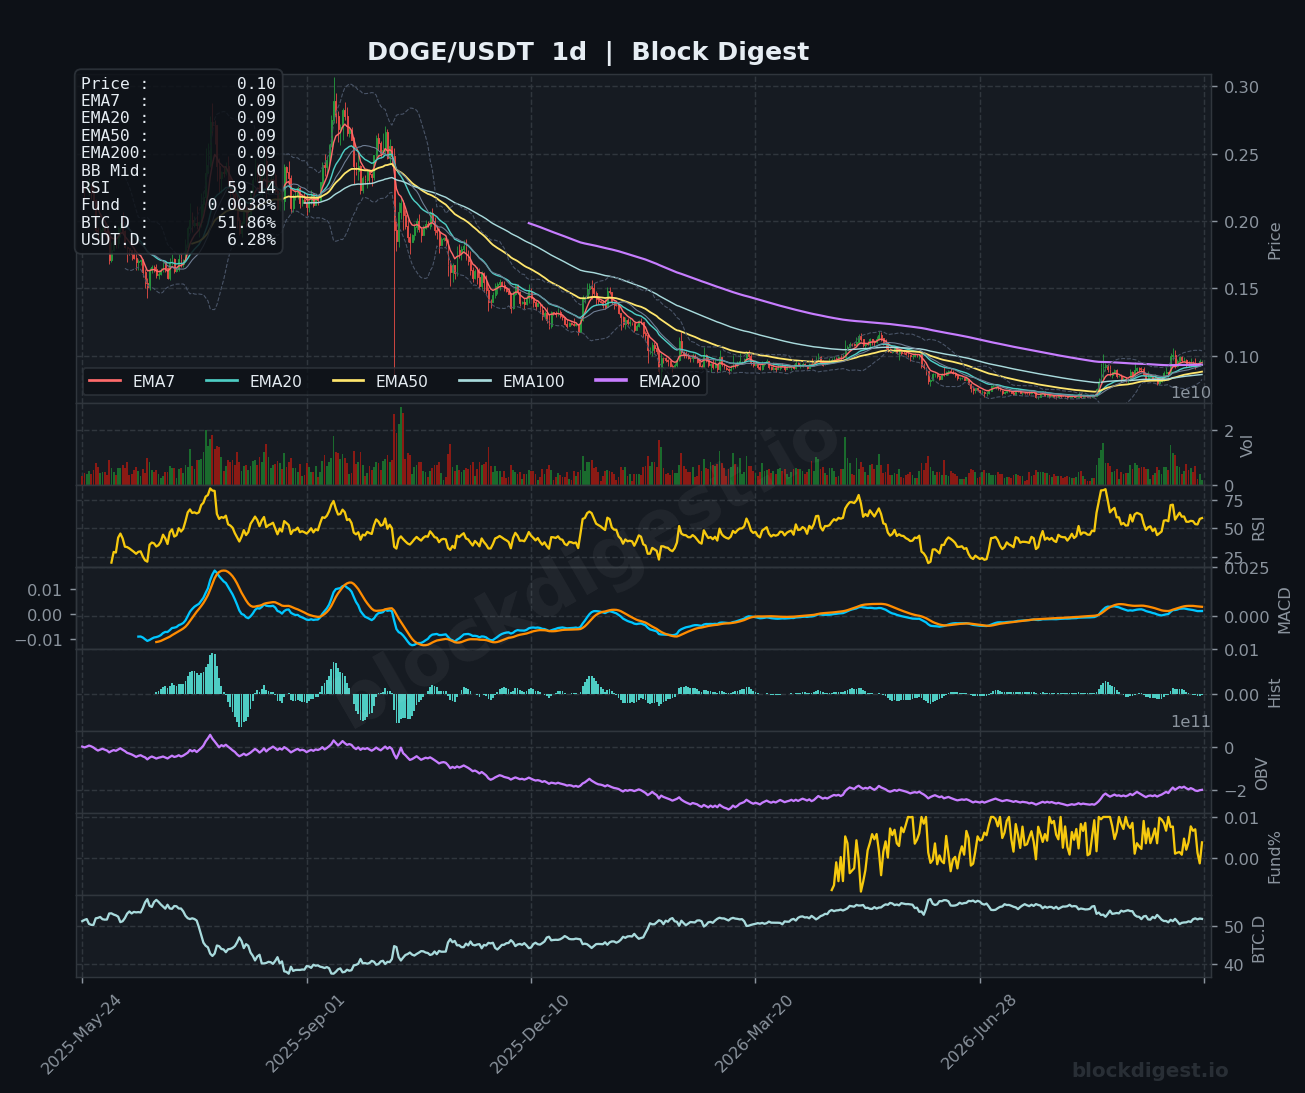Click the EMA200 purple line sample in legend
The image size is (1305, 1093).
[611, 381]
